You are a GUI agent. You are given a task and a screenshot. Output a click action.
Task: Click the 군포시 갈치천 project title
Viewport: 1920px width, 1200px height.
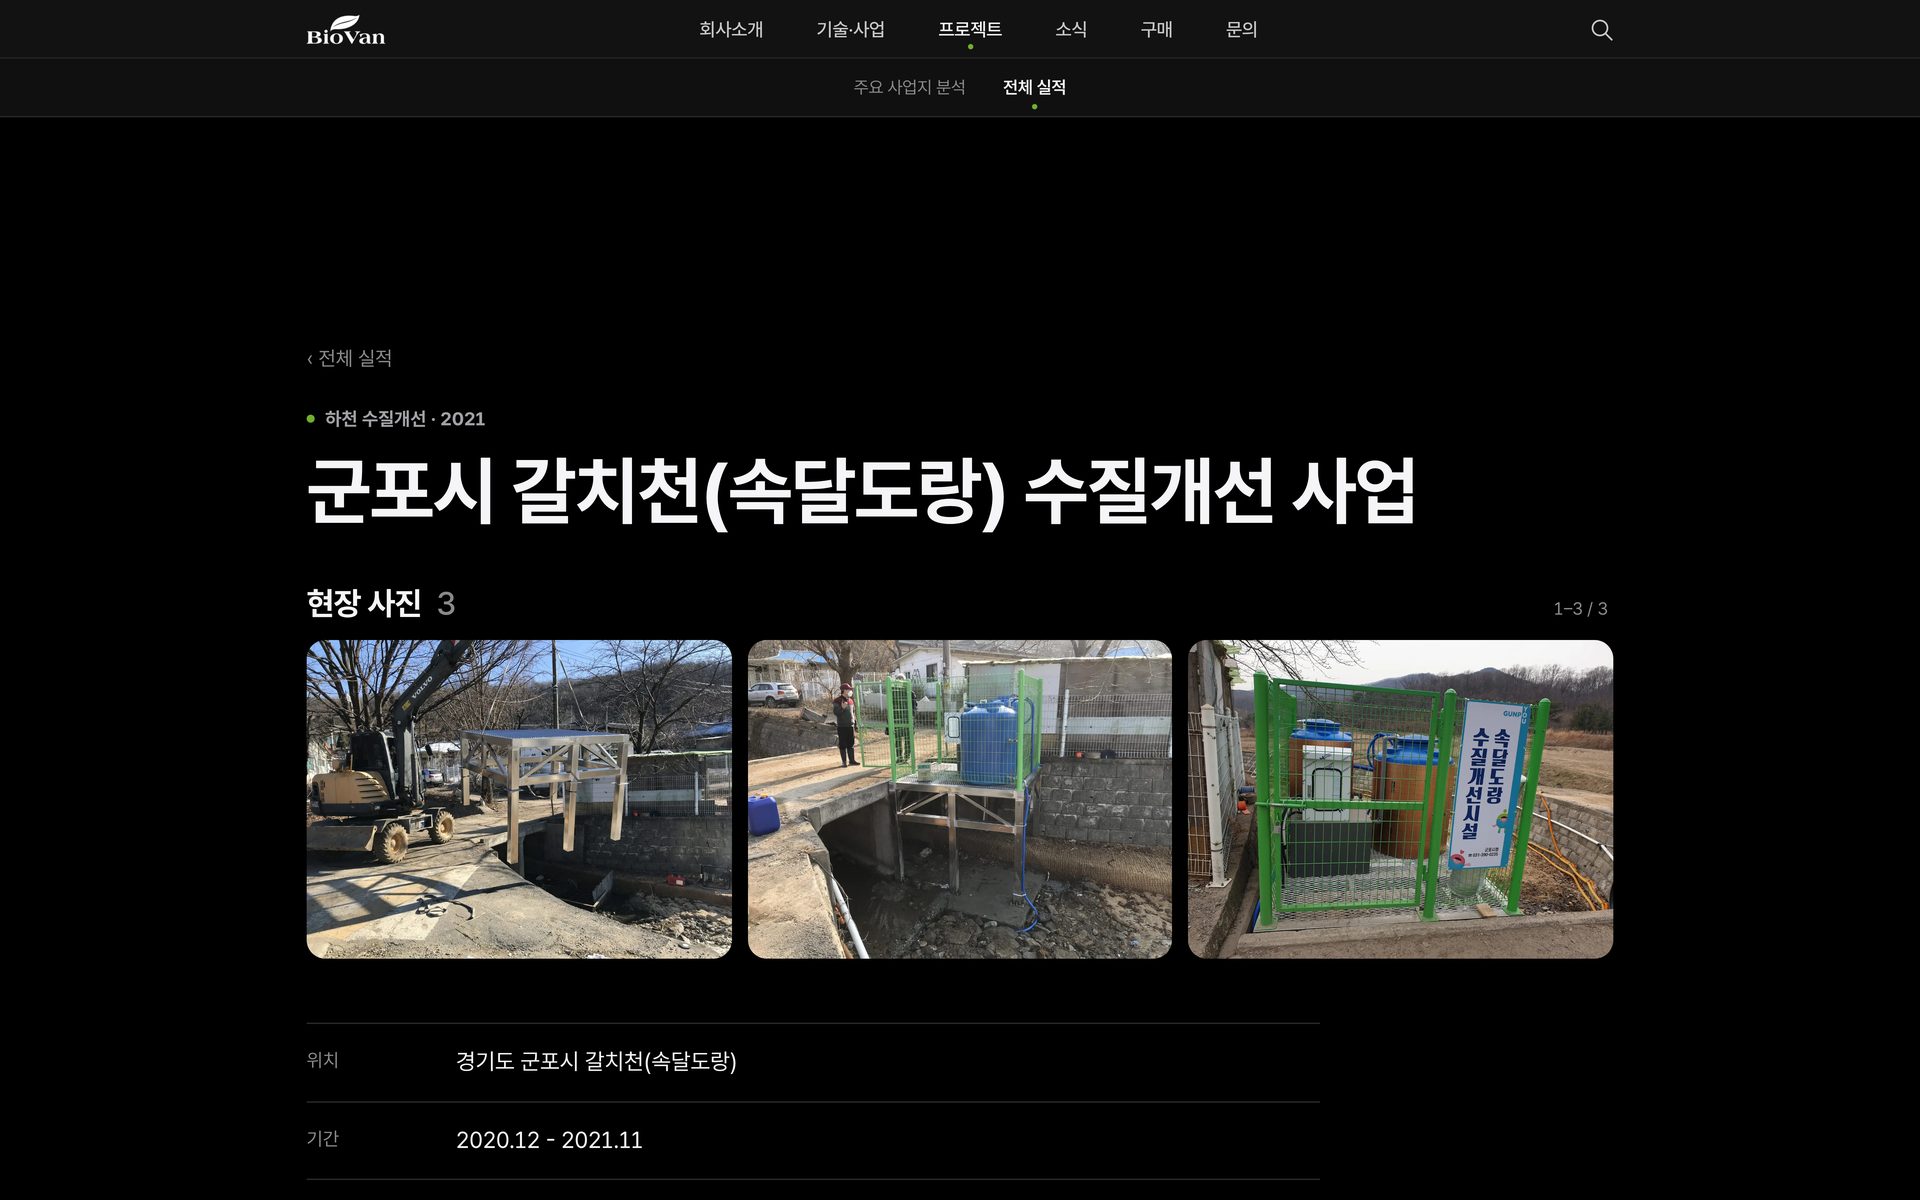(860, 491)
